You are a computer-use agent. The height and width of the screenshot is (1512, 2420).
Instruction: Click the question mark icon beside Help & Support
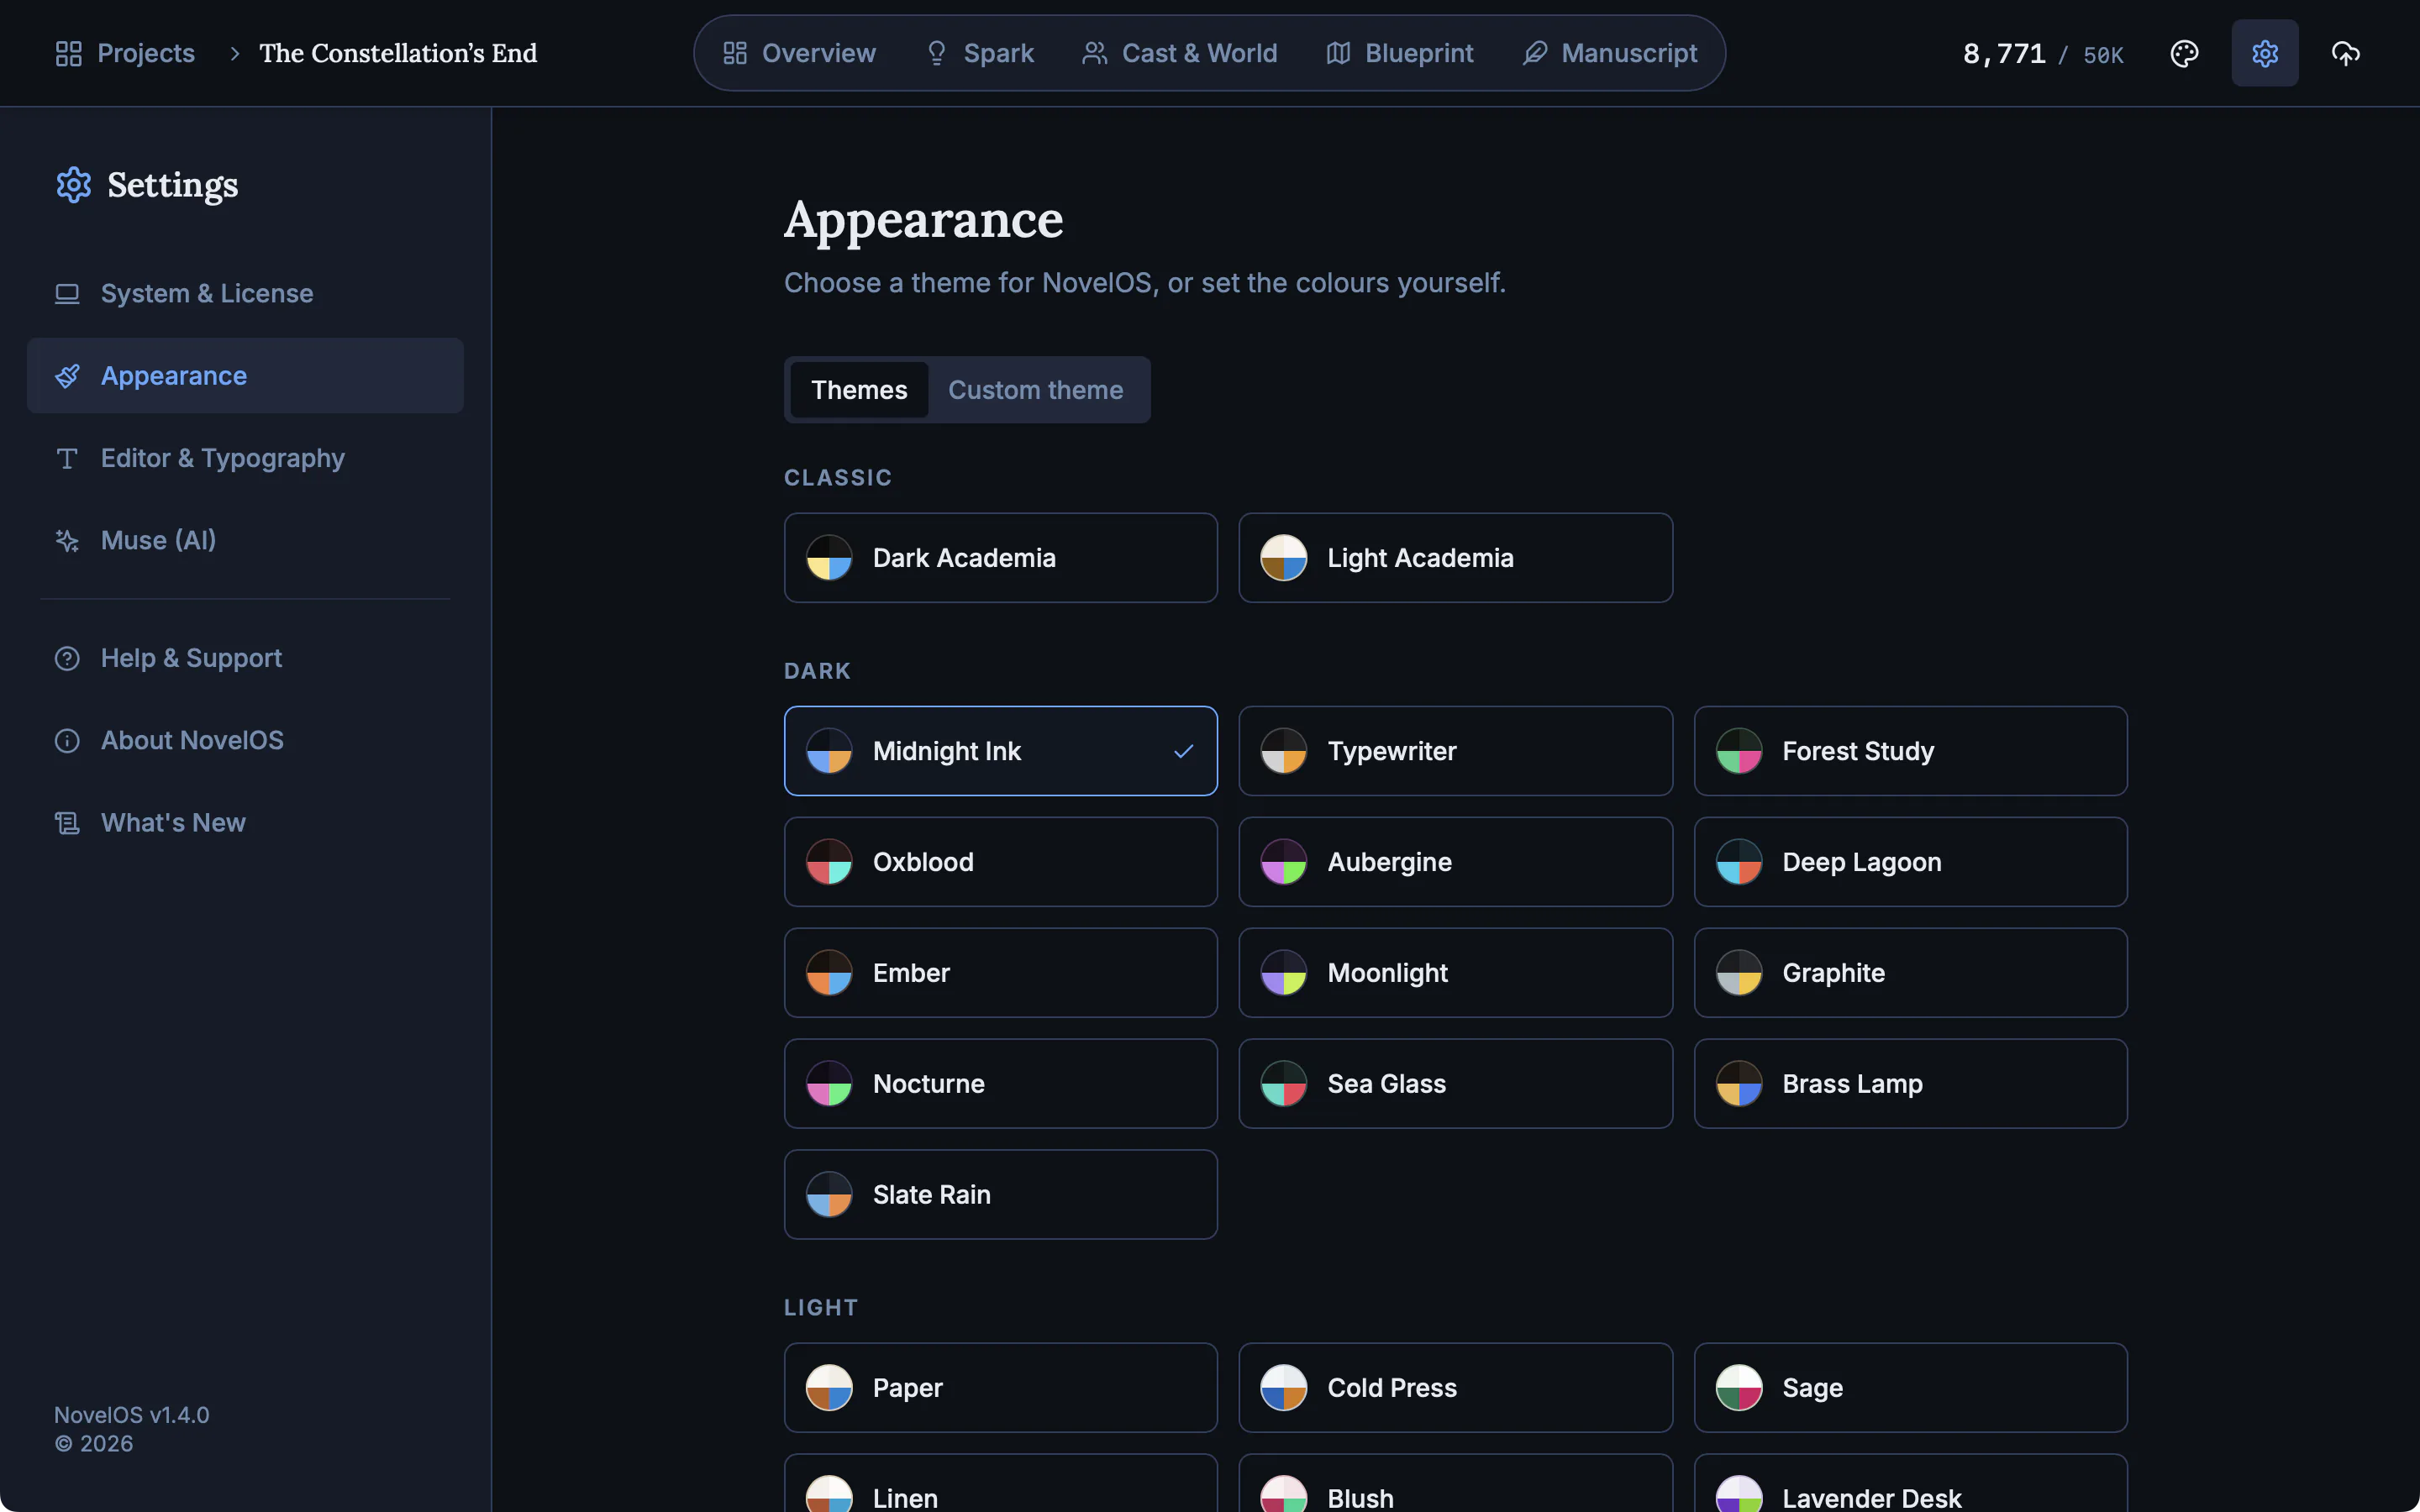(x=67, y=658)
